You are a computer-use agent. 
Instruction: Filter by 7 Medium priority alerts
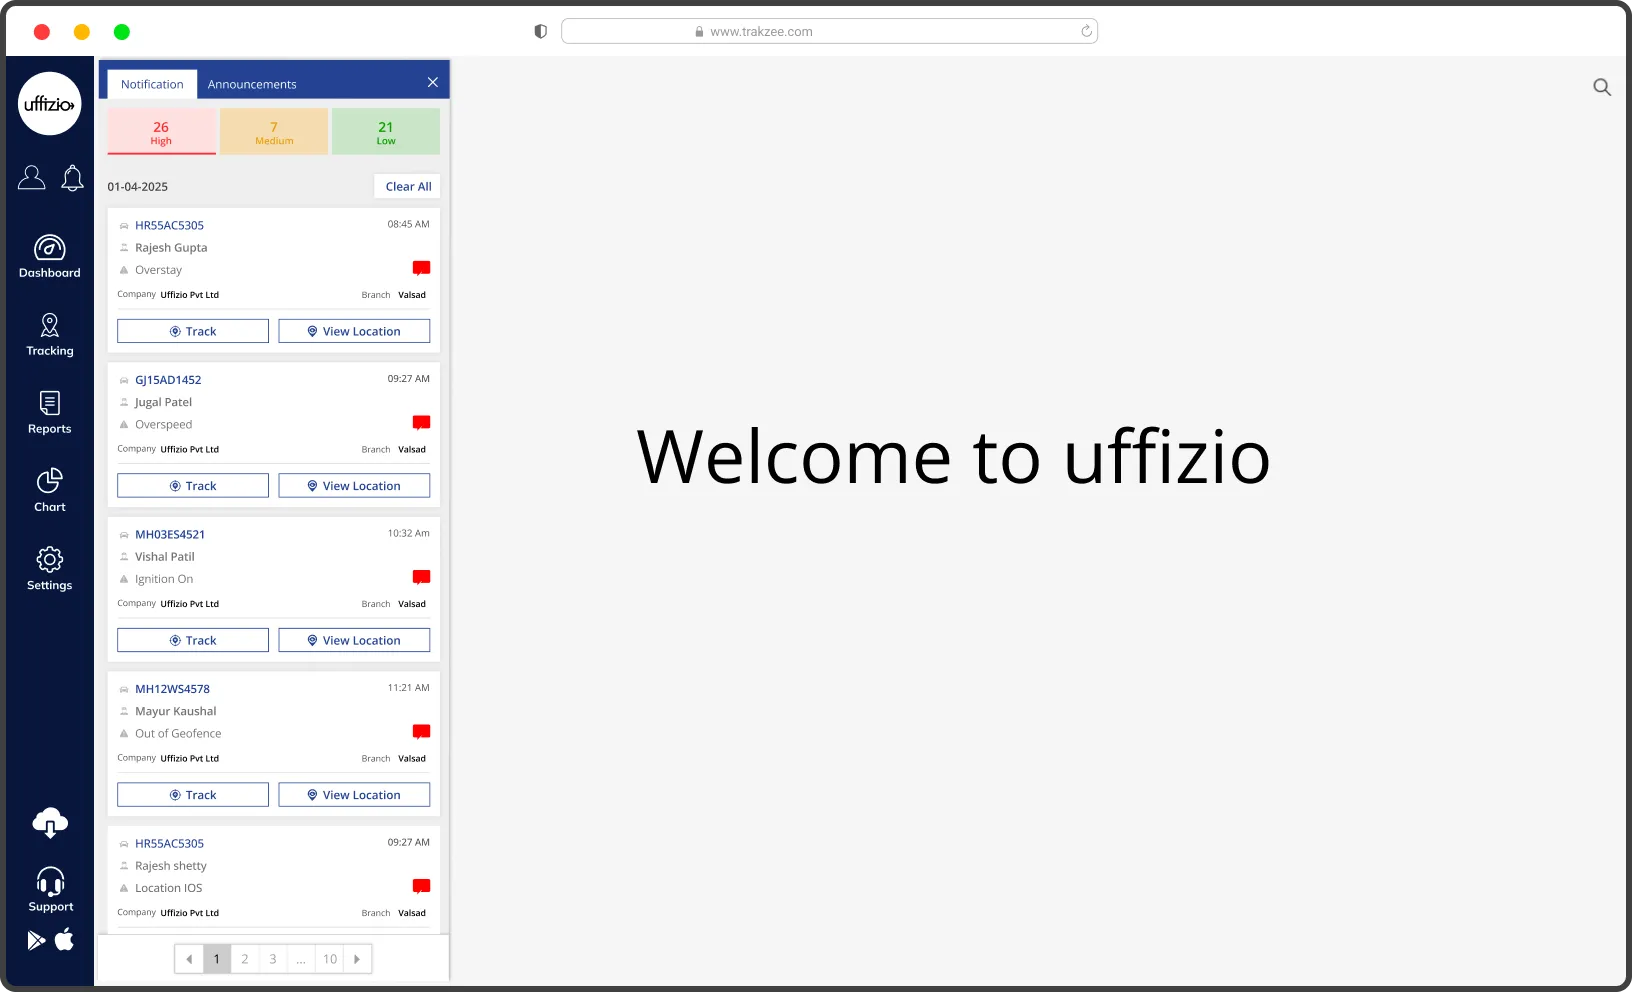(274, 132)
